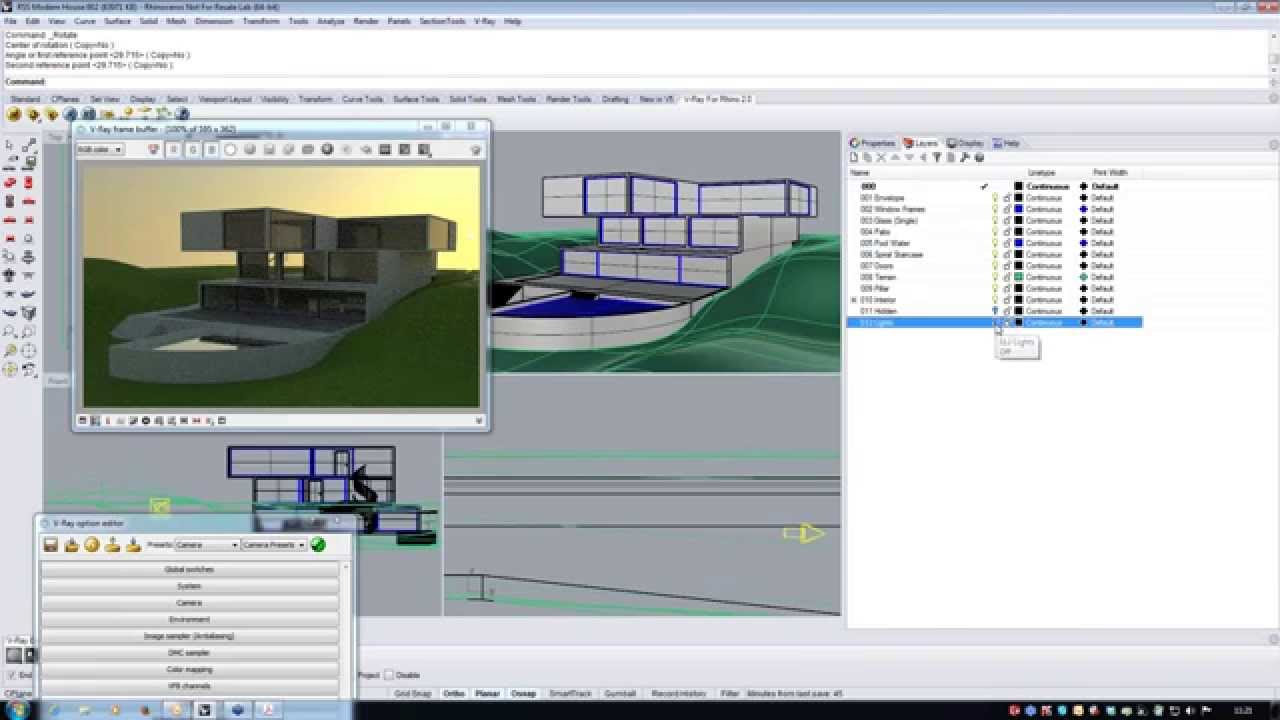Open the Analyze menu
This screenshot has width=1280, height=720.
tap(330, 21)
